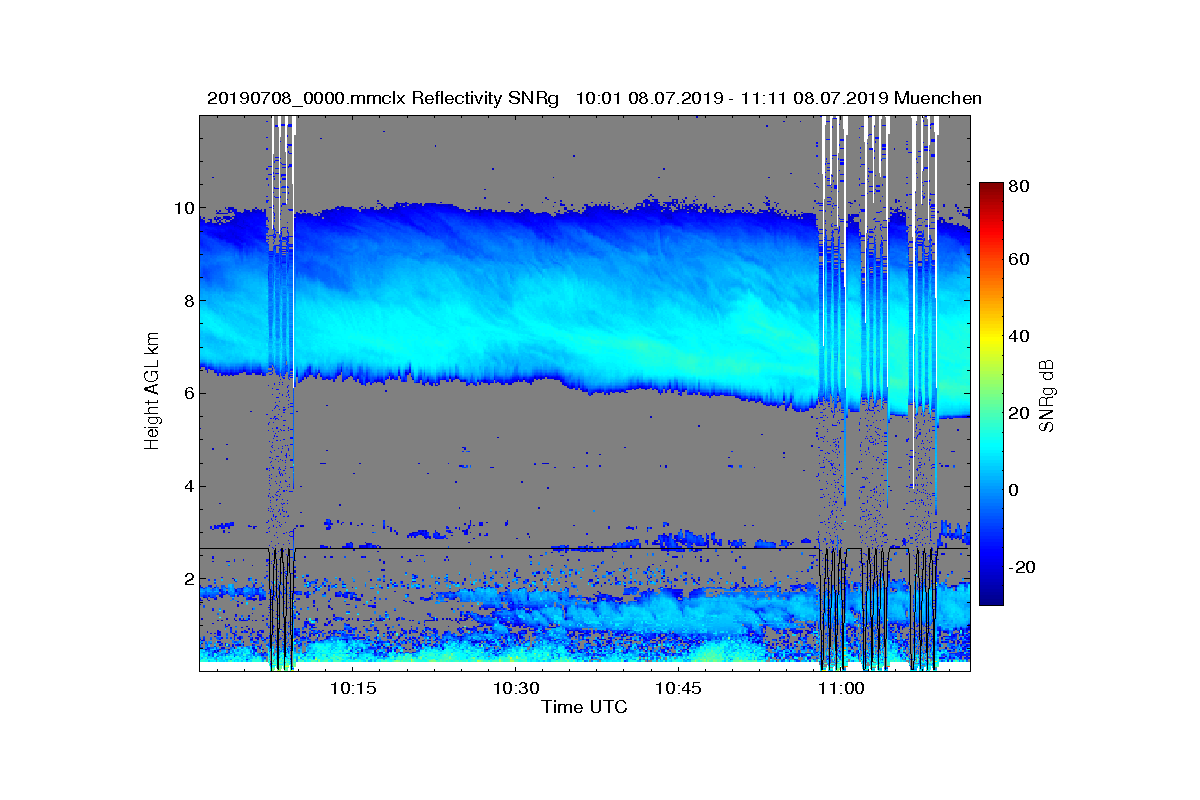Screen dimensions: 1200x800
Task: Click the plot title starting with 20190708_0000.mmclx
Action: click(x=594, y=98)
